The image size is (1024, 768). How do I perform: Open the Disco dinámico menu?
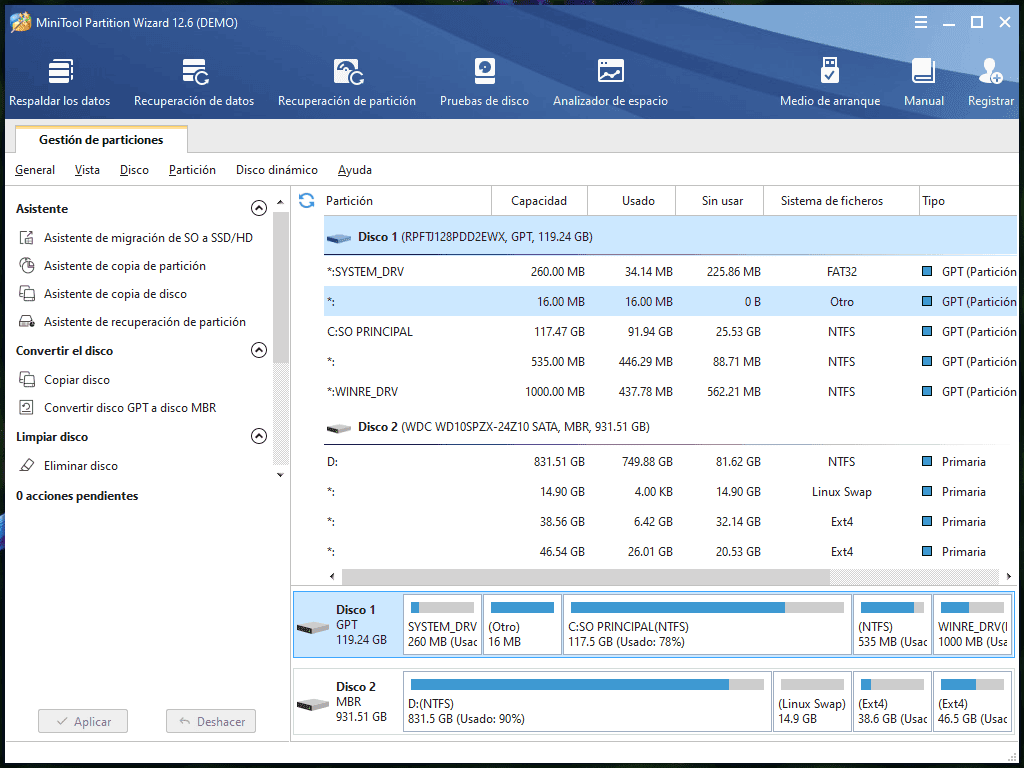[x=276, y=170]
